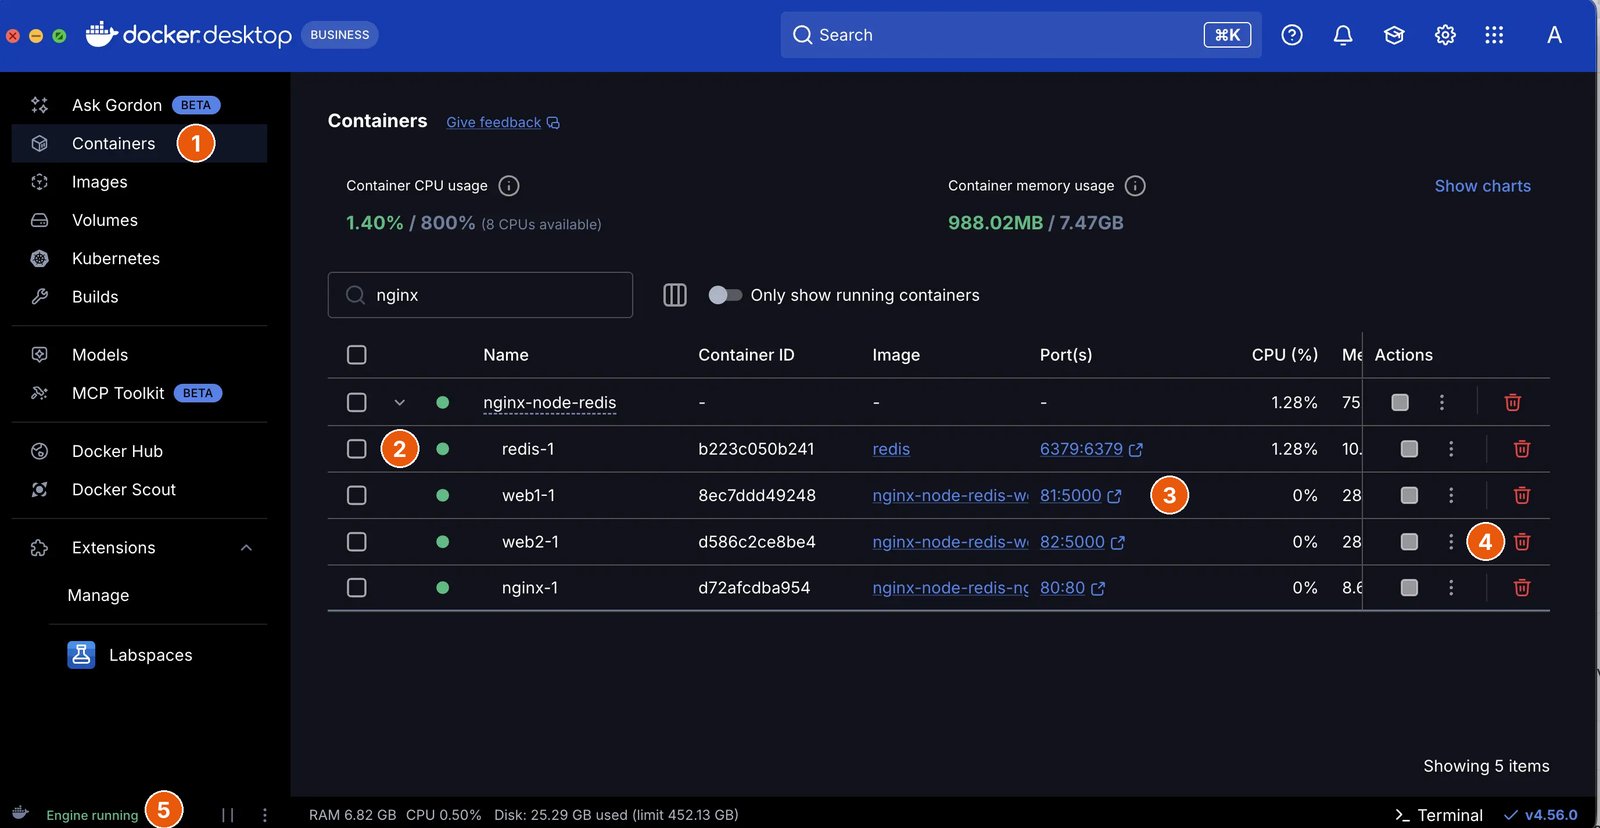Viewport: 1600px width, 828px height.
Task: Open more actions for nginx-1
Action: click(x=1451, y=588)
